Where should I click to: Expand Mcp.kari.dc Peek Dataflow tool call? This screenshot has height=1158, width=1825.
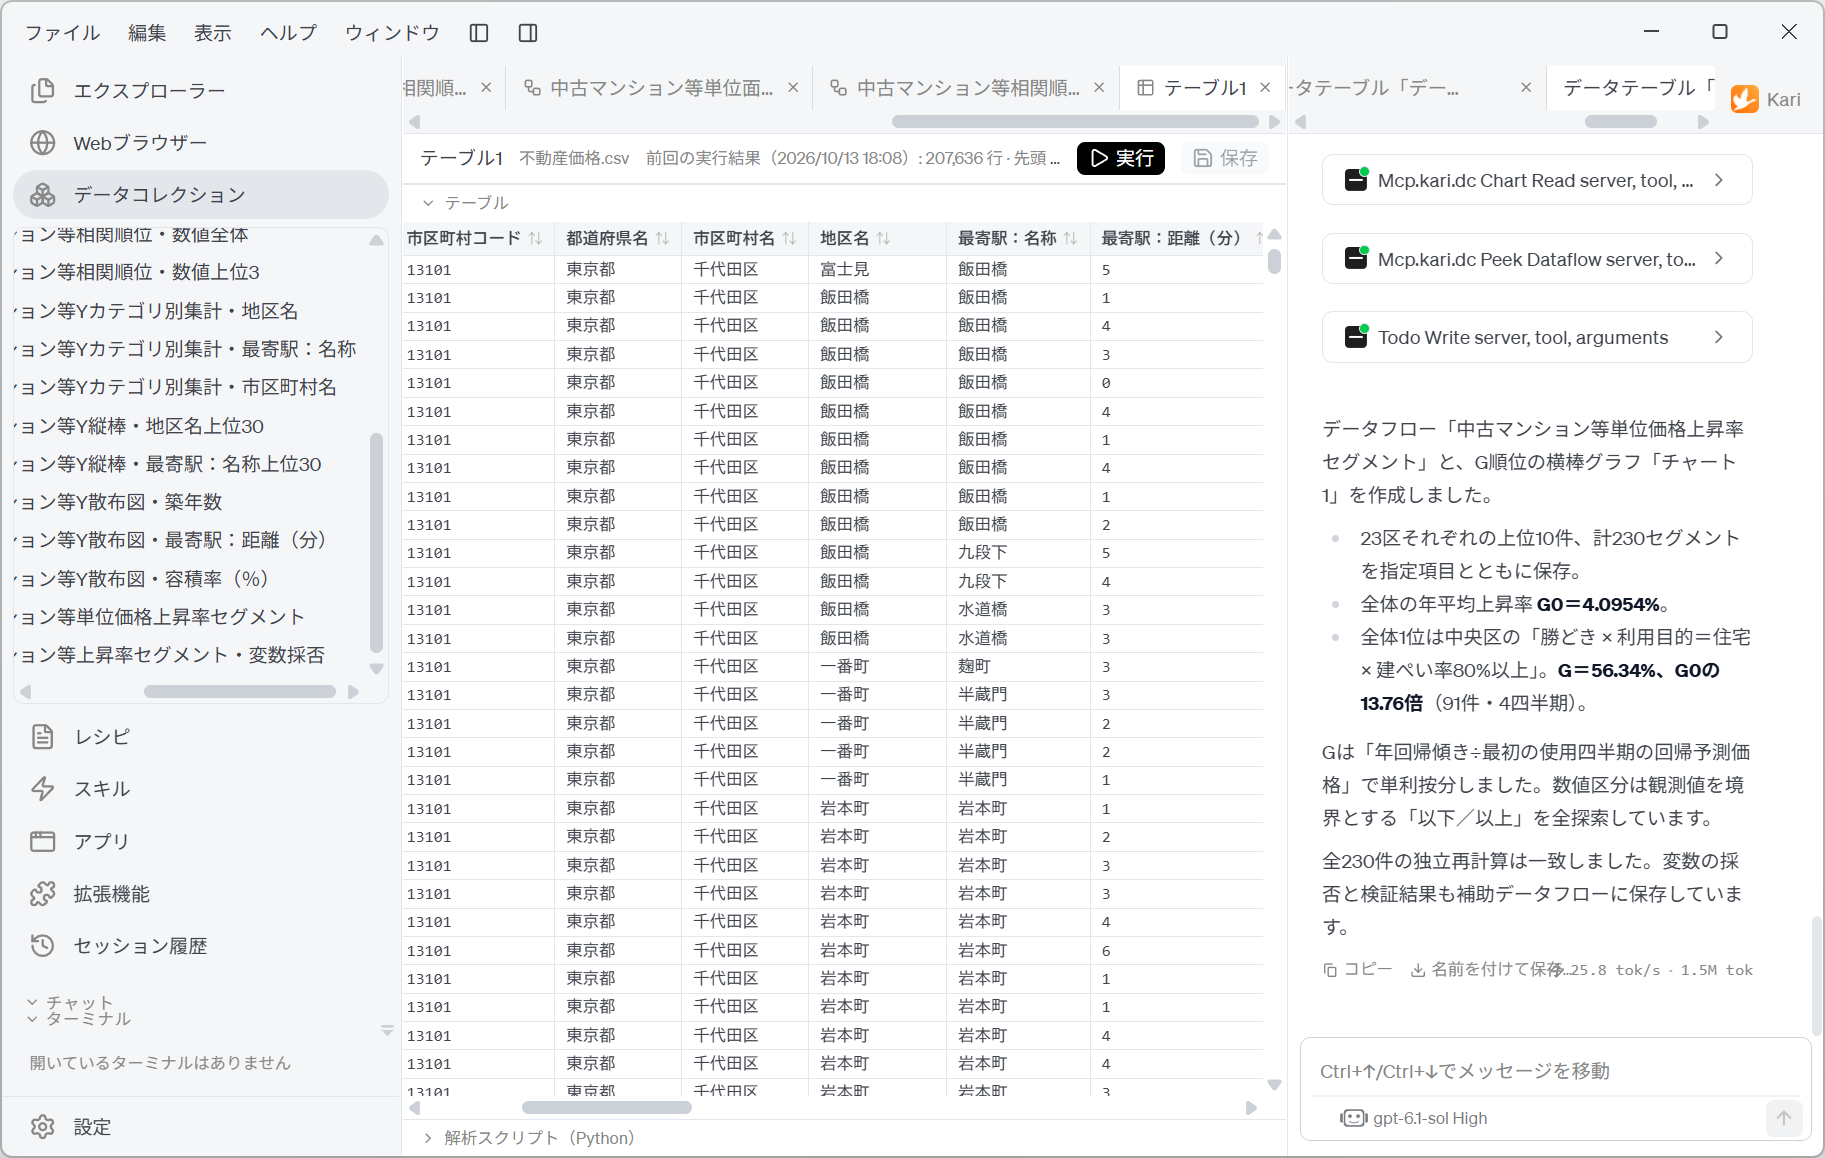pos(1537,259)
